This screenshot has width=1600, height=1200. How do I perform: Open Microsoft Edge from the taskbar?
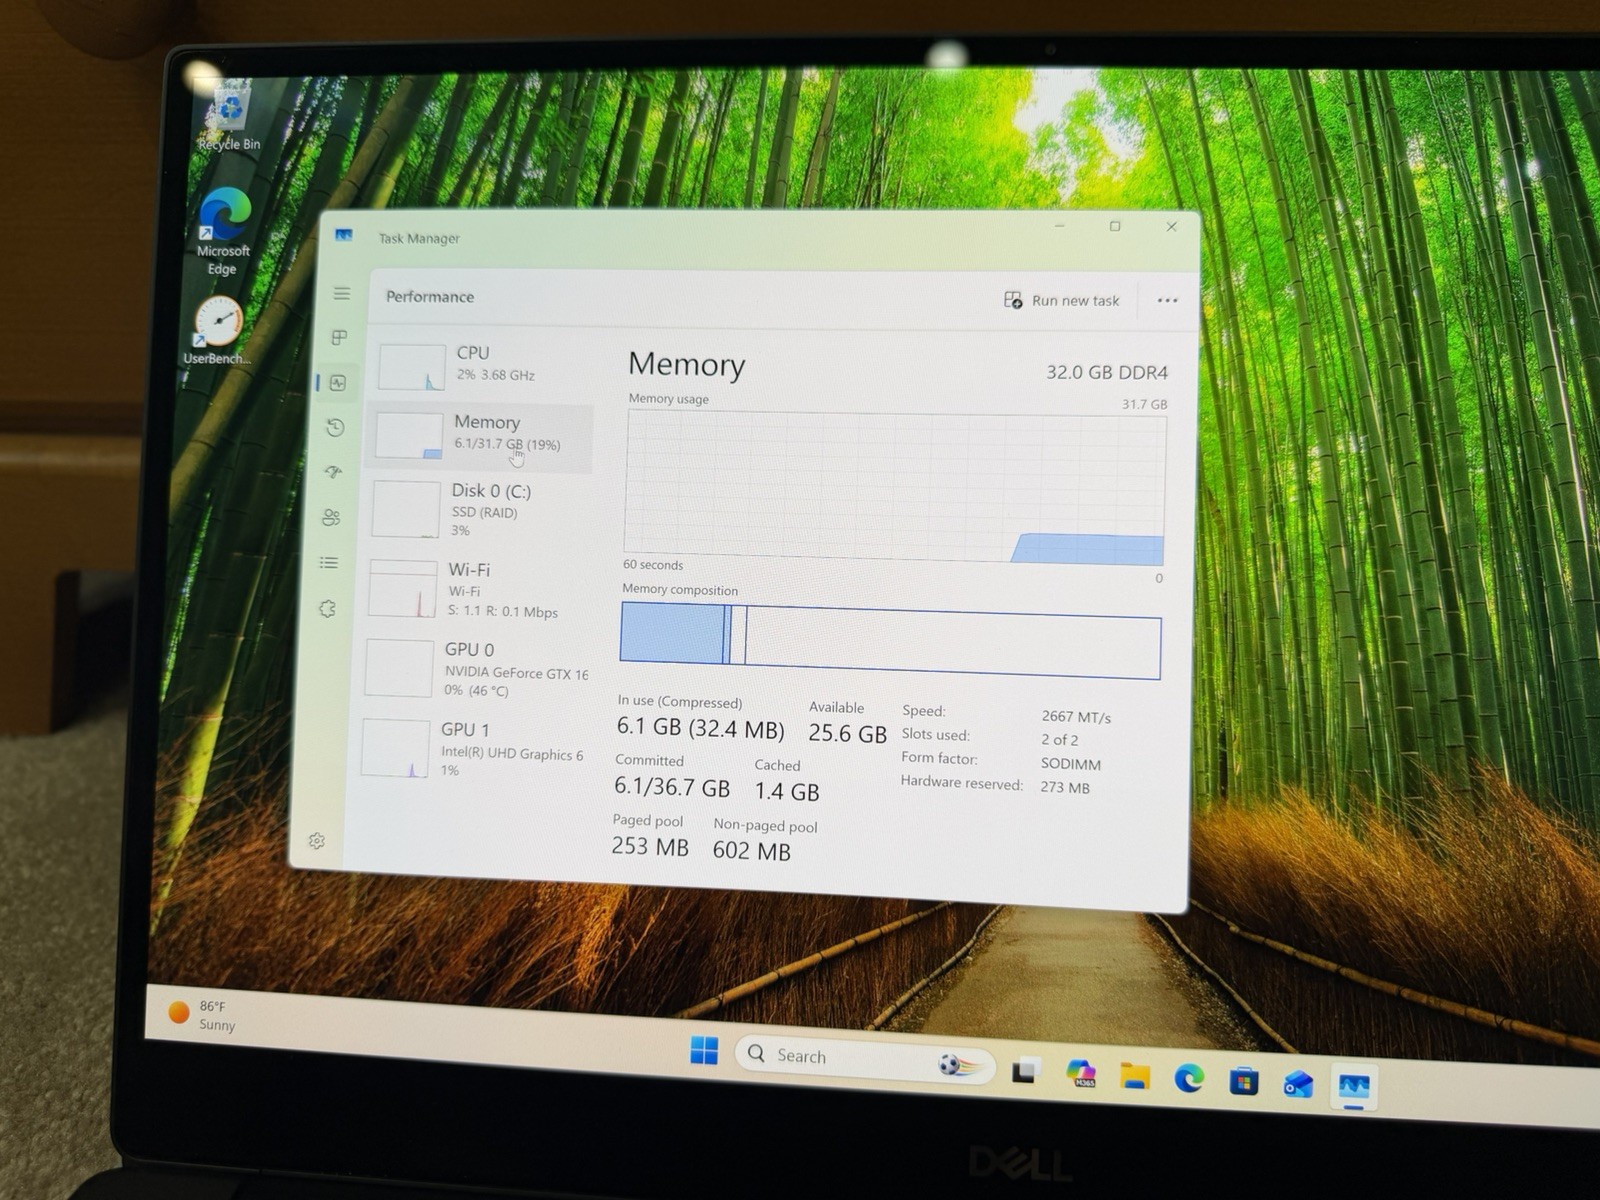click(x=1189, y=1078)
